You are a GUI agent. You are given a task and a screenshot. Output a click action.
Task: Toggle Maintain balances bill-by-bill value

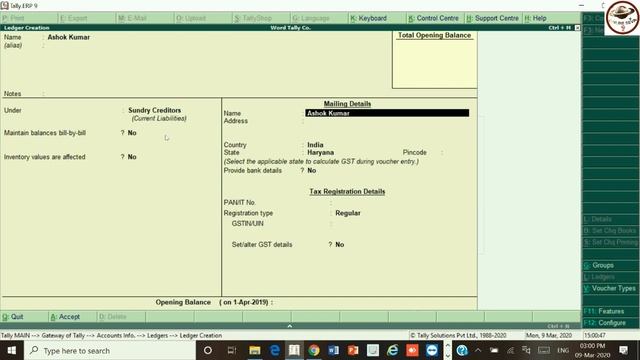132,133
